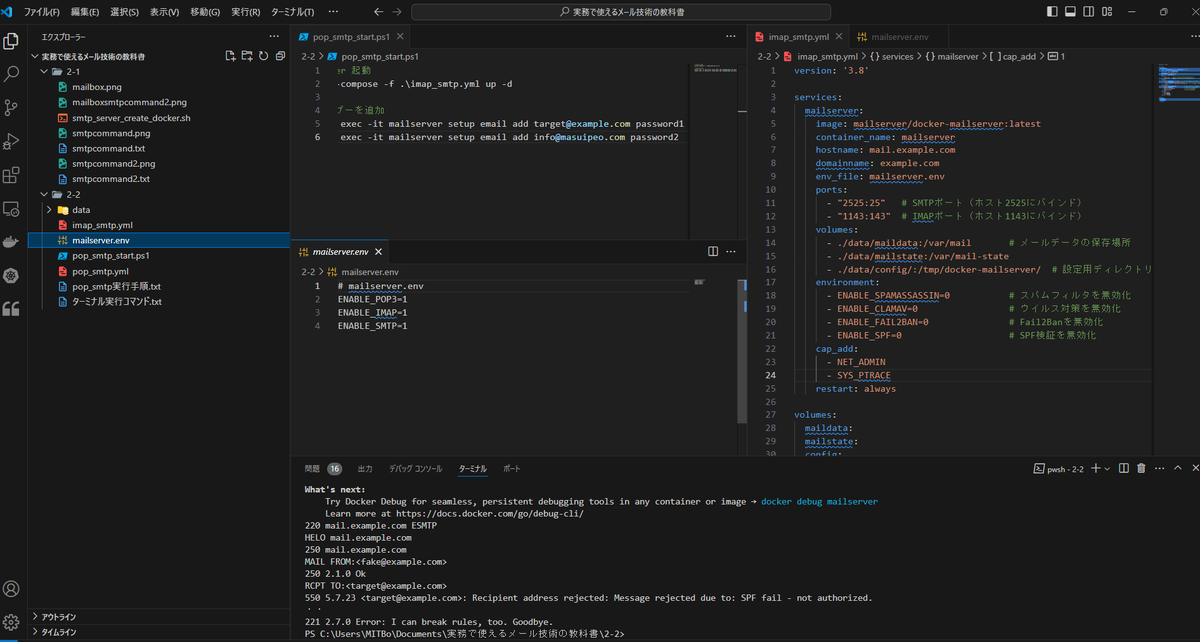Open the Kubernetes view in activity bar
Image resolution: width=1200 pixels, height=642 pixels.
click(12, 275)
